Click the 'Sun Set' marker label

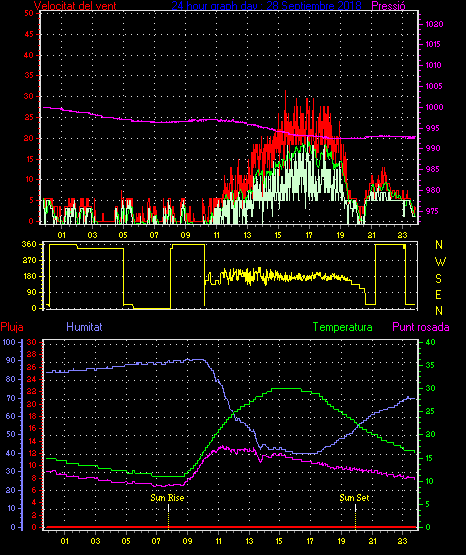click(x=354, y=498)
